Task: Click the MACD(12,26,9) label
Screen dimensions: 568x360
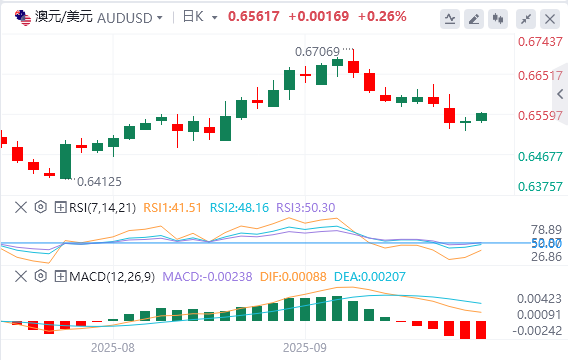Action: 112,277
